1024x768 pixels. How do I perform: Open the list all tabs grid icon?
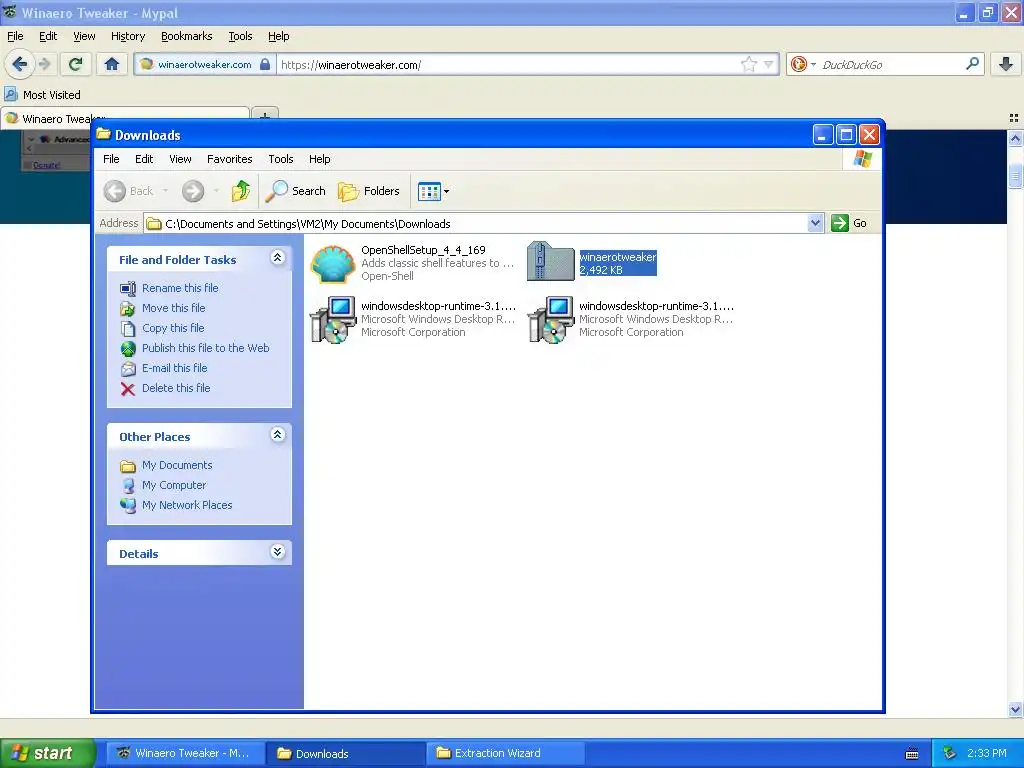click(x=1014, y=118)
